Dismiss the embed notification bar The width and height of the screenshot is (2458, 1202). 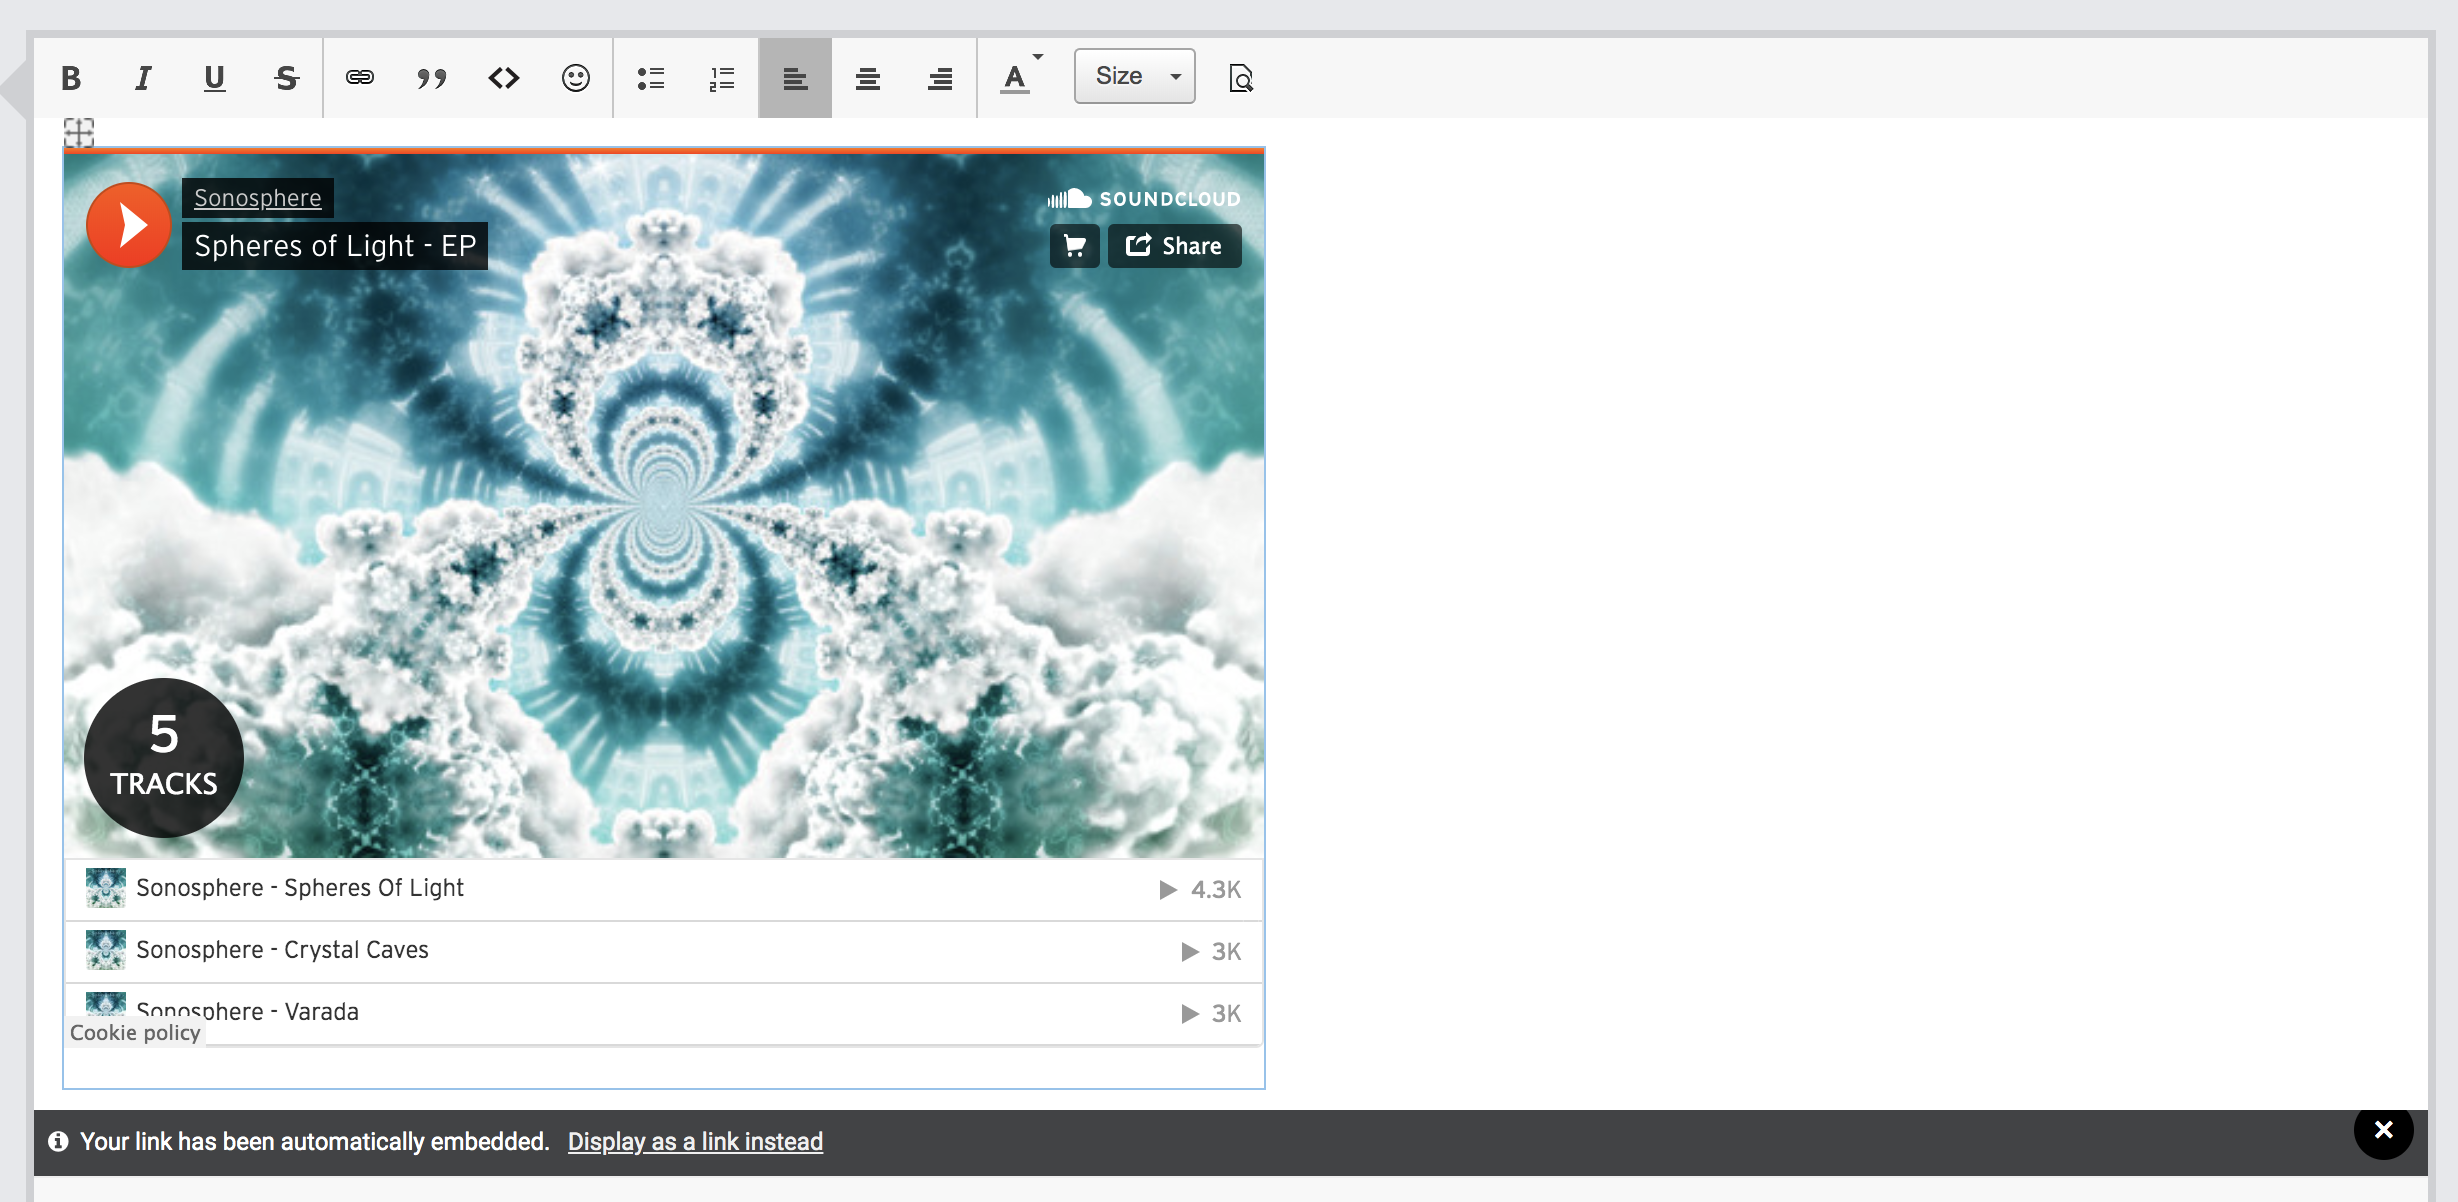(2384, 1130)
